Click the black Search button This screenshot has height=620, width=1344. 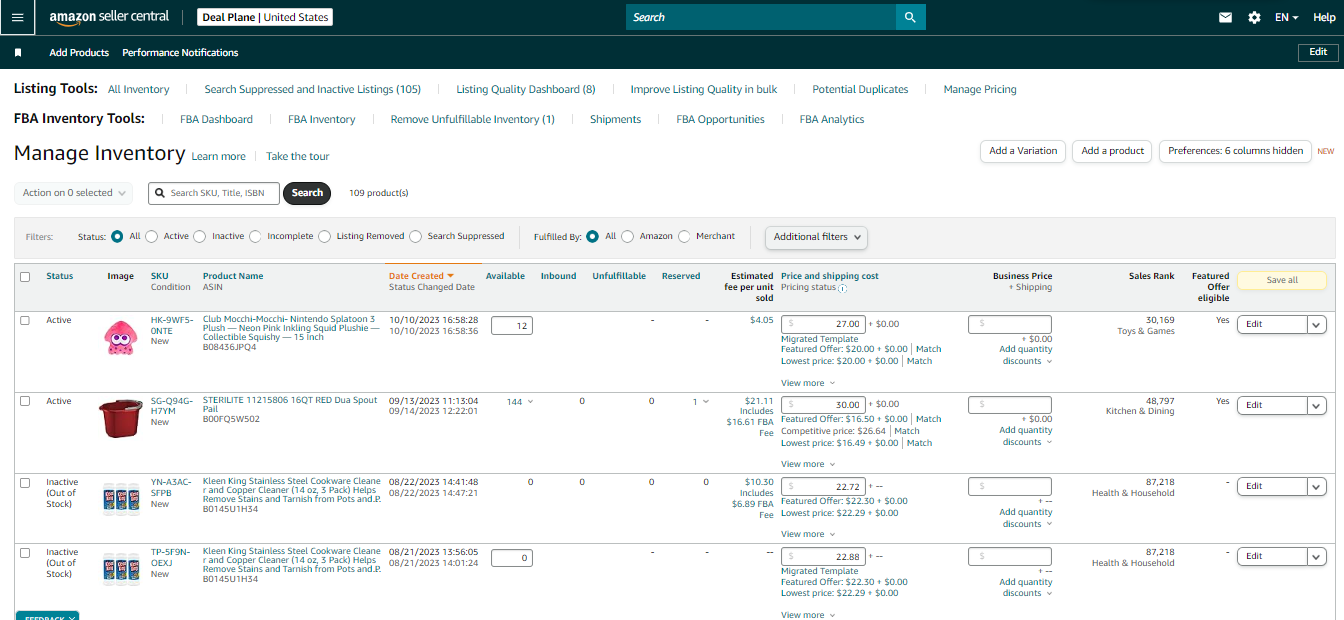[x=307, y=193]
